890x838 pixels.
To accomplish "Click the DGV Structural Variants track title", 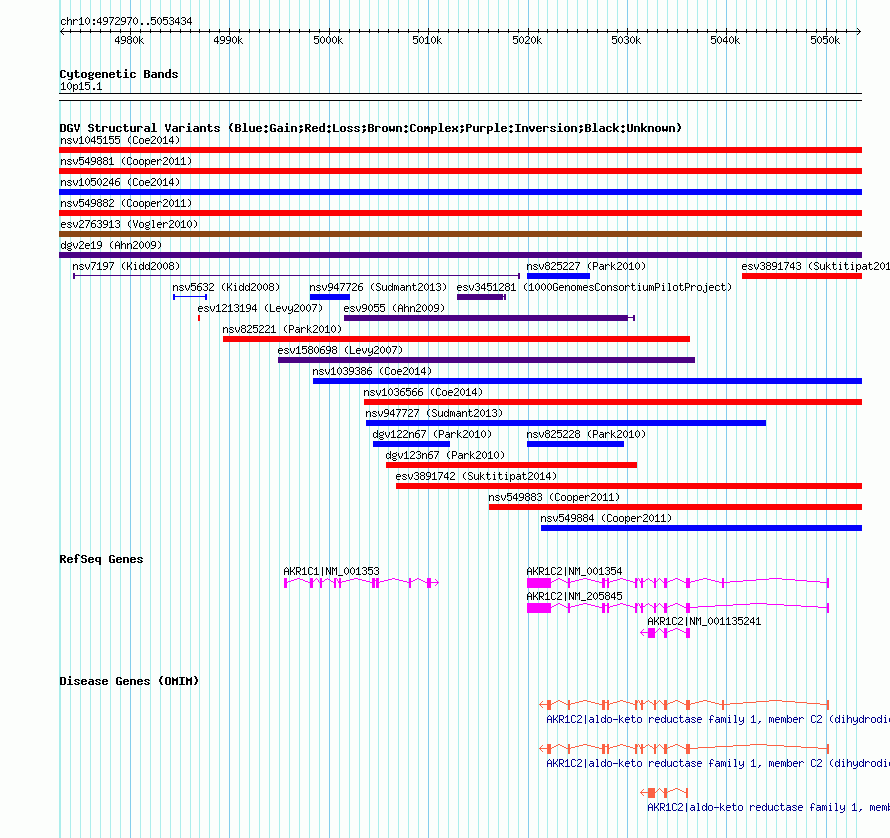I will (371, 128).
